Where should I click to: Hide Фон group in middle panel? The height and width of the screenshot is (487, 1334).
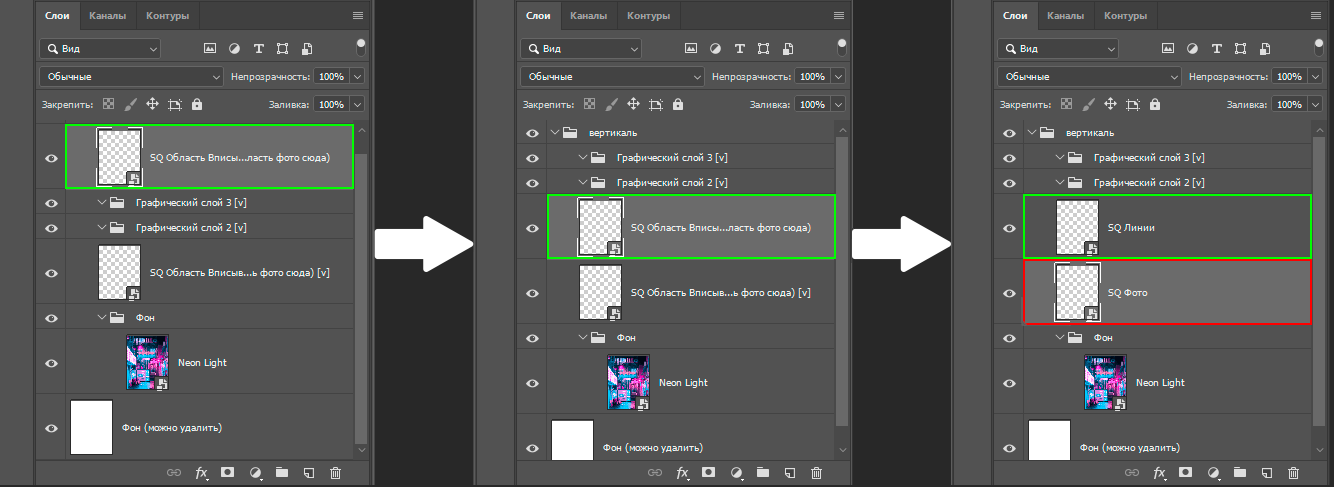(532, 338)
